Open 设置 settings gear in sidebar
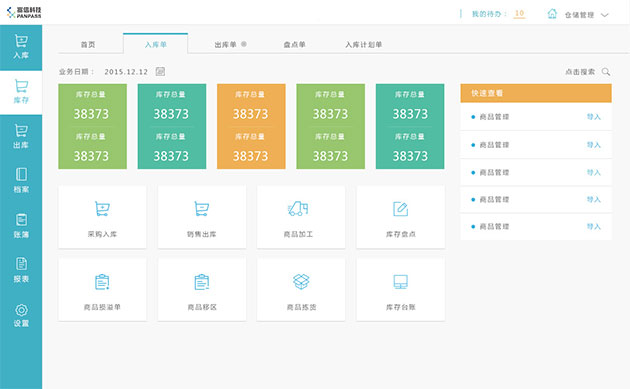This screenshot has height=389, width=630. [x=21, y=310]
